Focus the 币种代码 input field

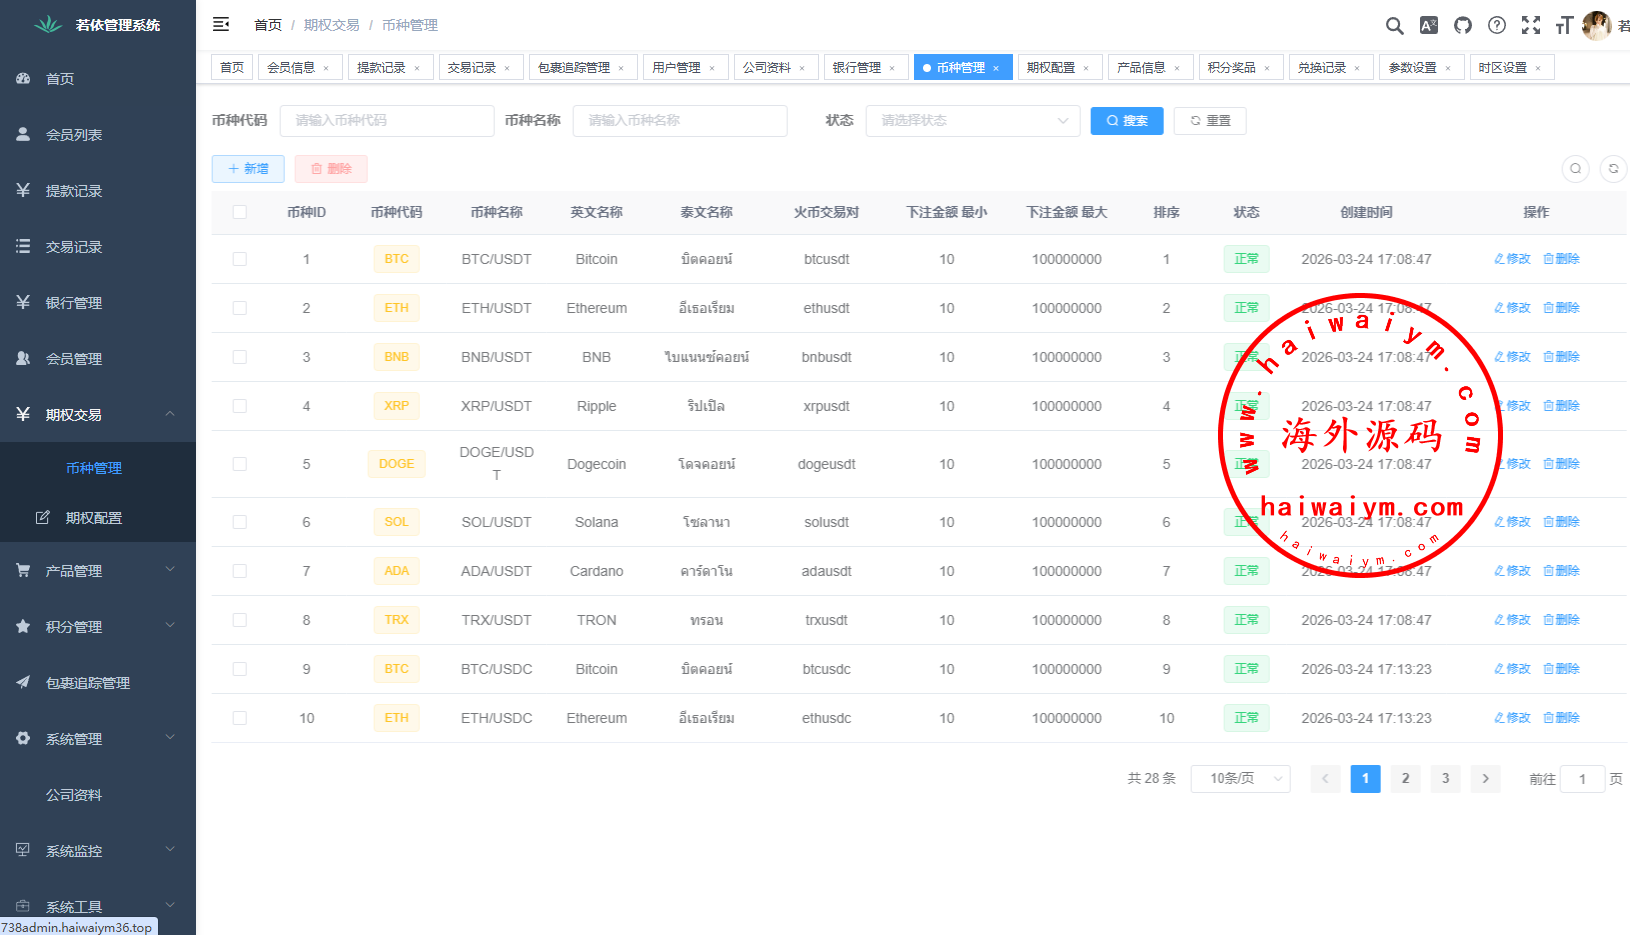(387, 121)
